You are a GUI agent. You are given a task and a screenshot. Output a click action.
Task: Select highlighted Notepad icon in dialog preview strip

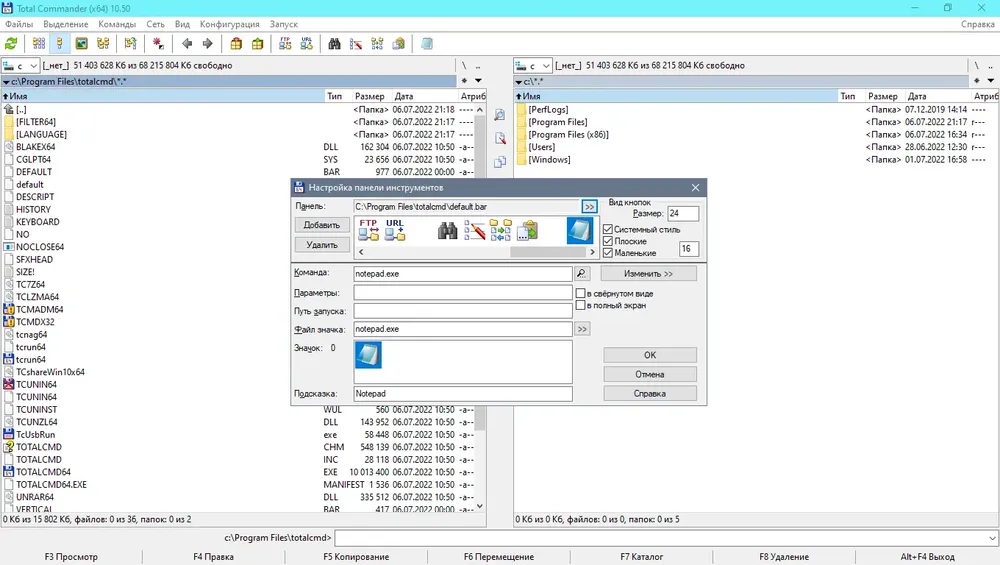[x=580, y=230]
